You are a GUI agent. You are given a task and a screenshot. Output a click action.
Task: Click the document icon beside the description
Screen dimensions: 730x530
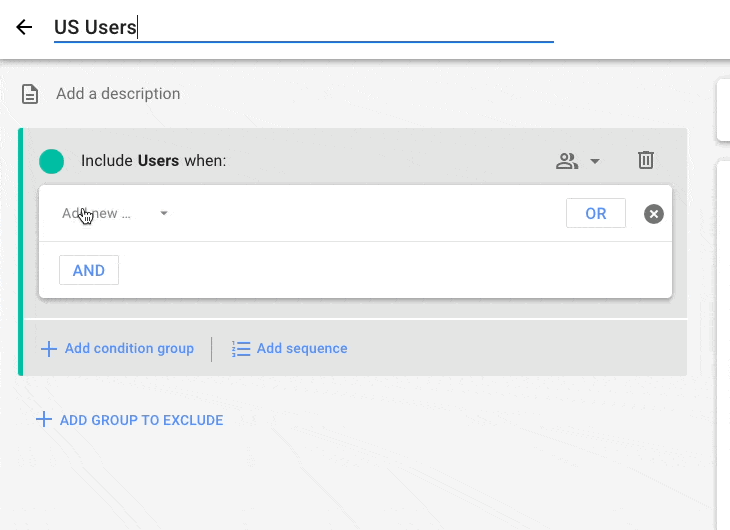tap(31, 94)
